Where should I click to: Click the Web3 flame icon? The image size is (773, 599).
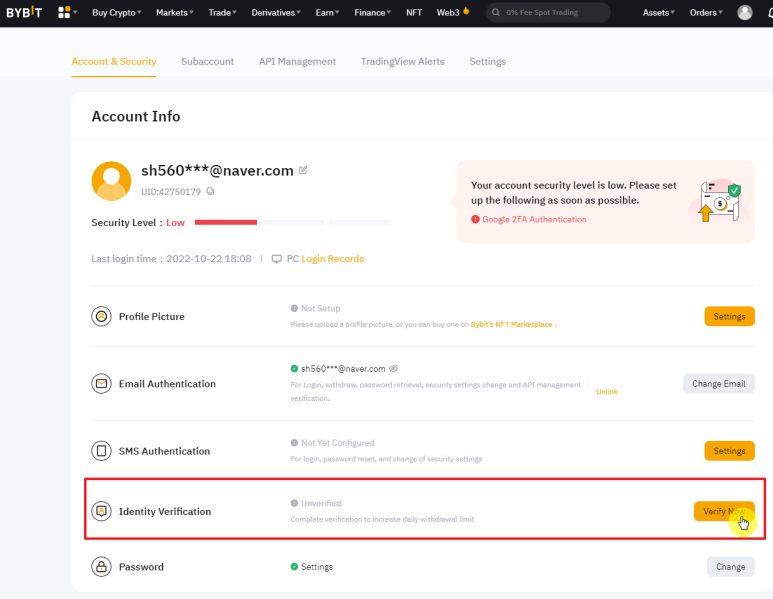pyautogui.click(x=466, y=11)
